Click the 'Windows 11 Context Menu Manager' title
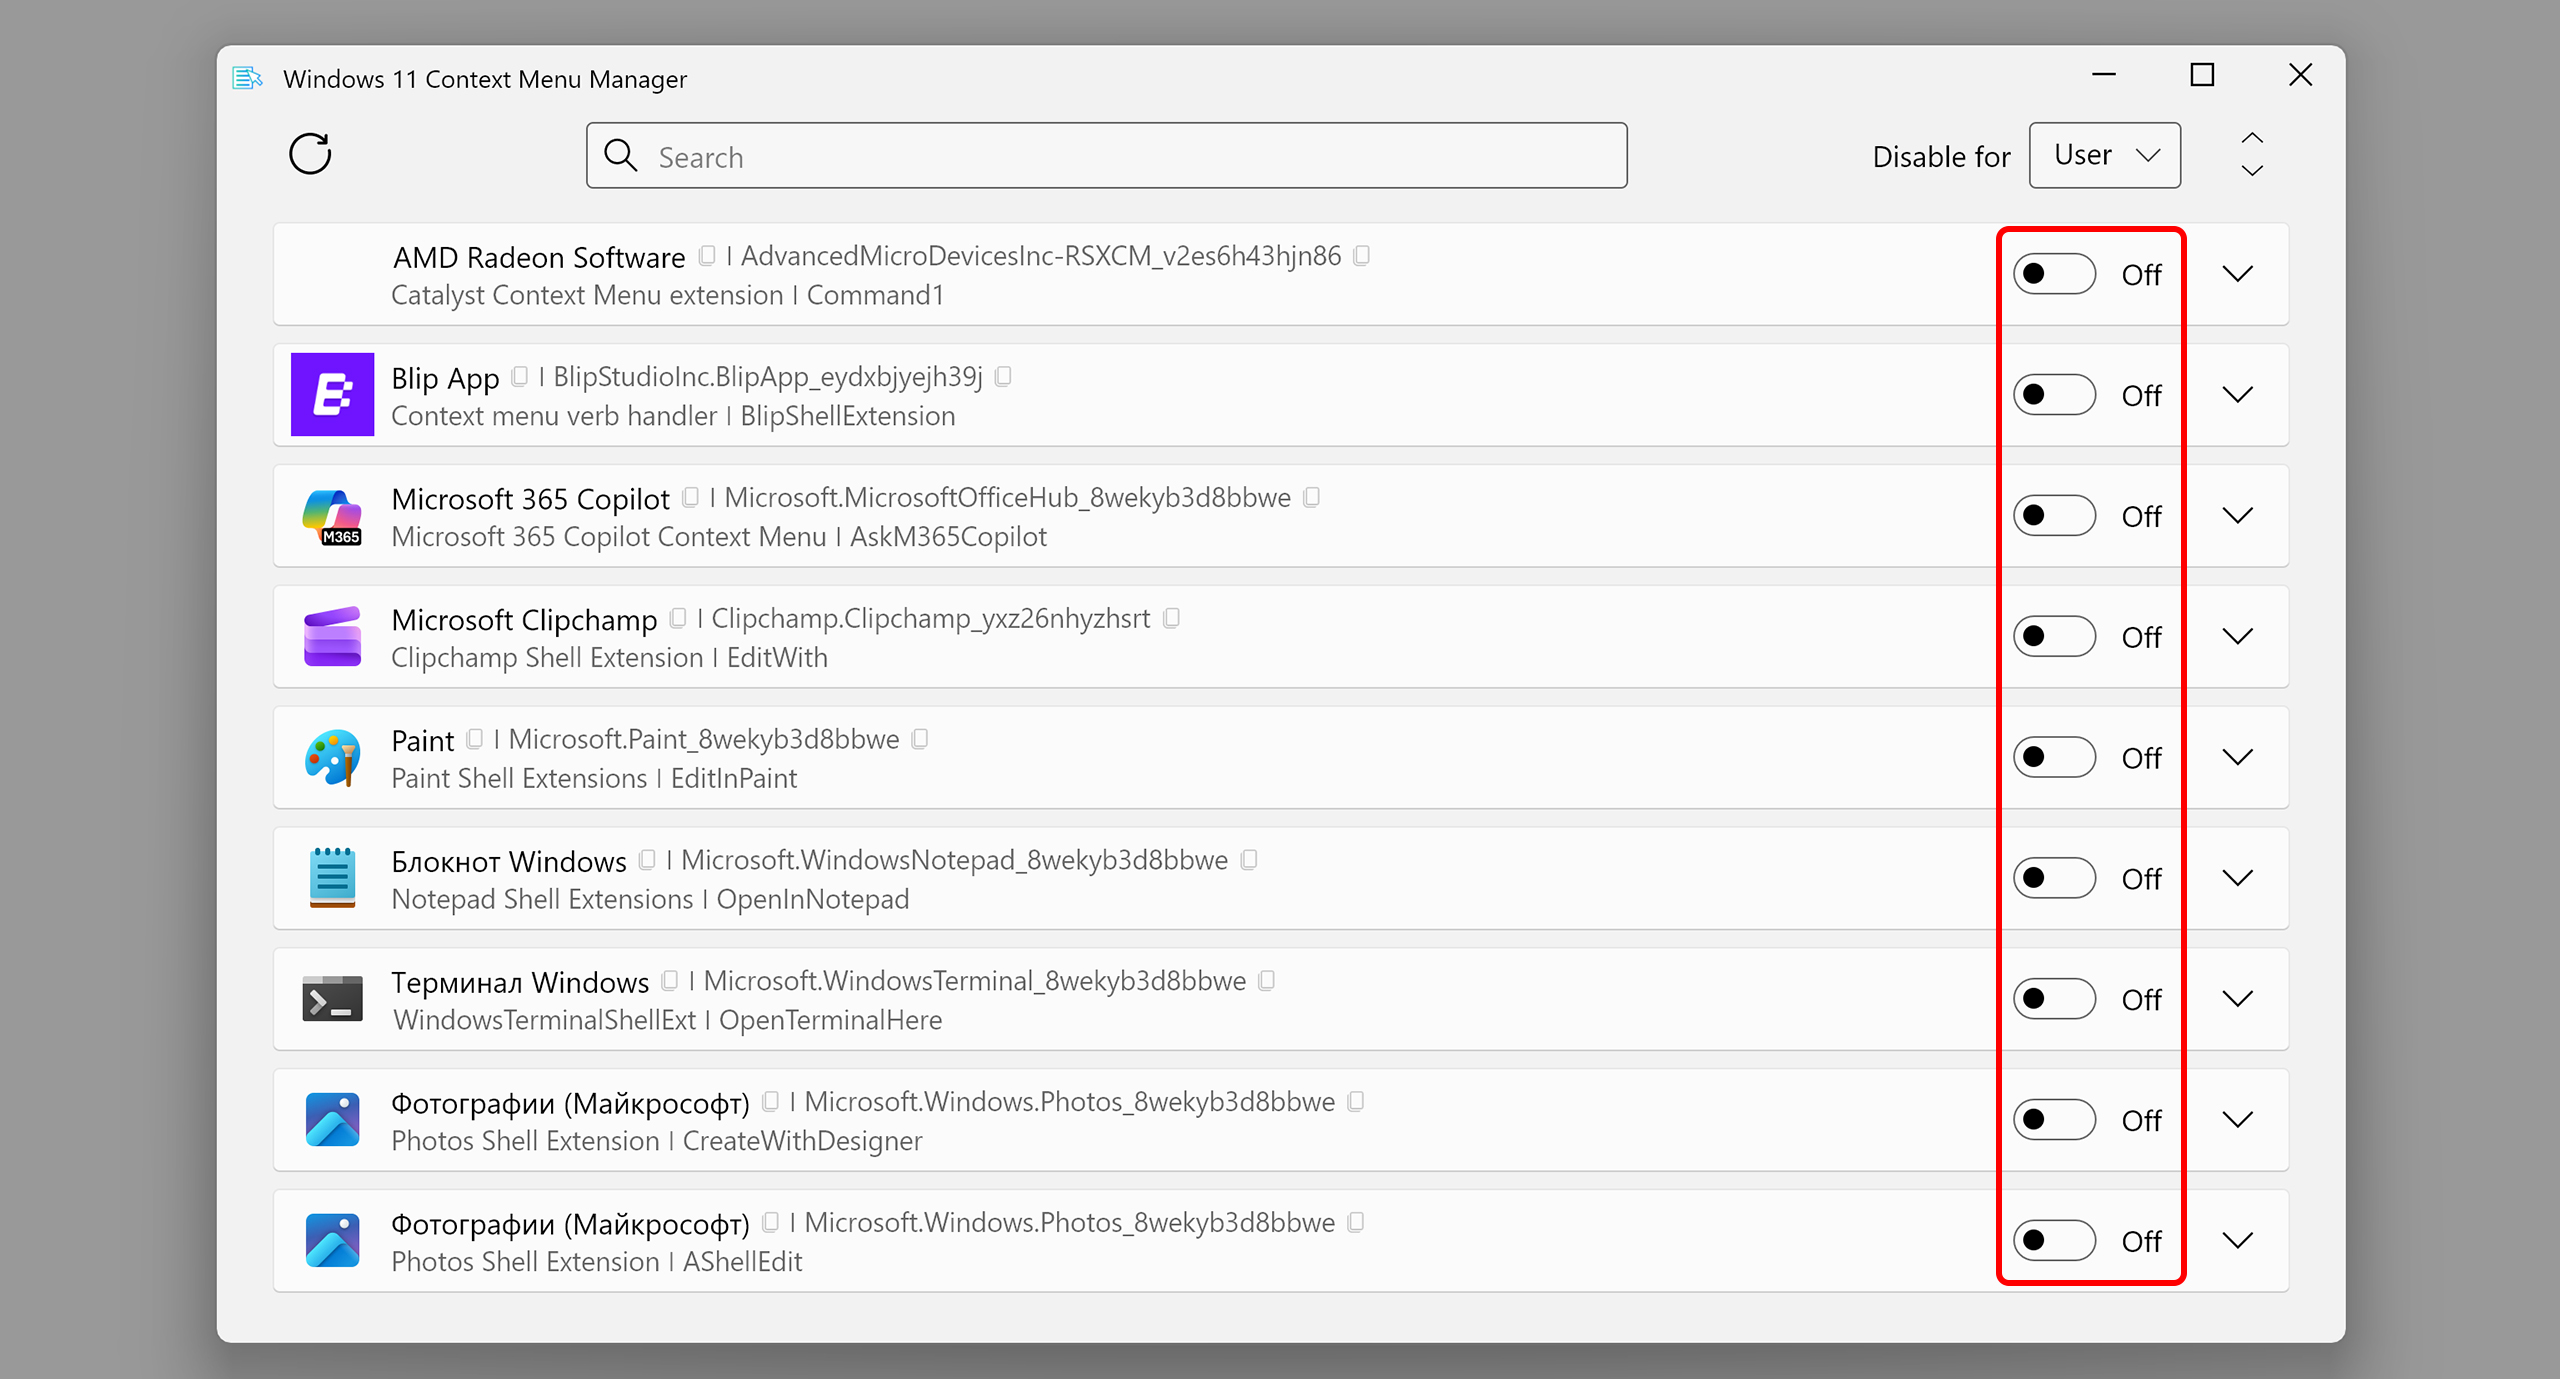This screenshot has height=1379, width=2560. click(485, 79)
